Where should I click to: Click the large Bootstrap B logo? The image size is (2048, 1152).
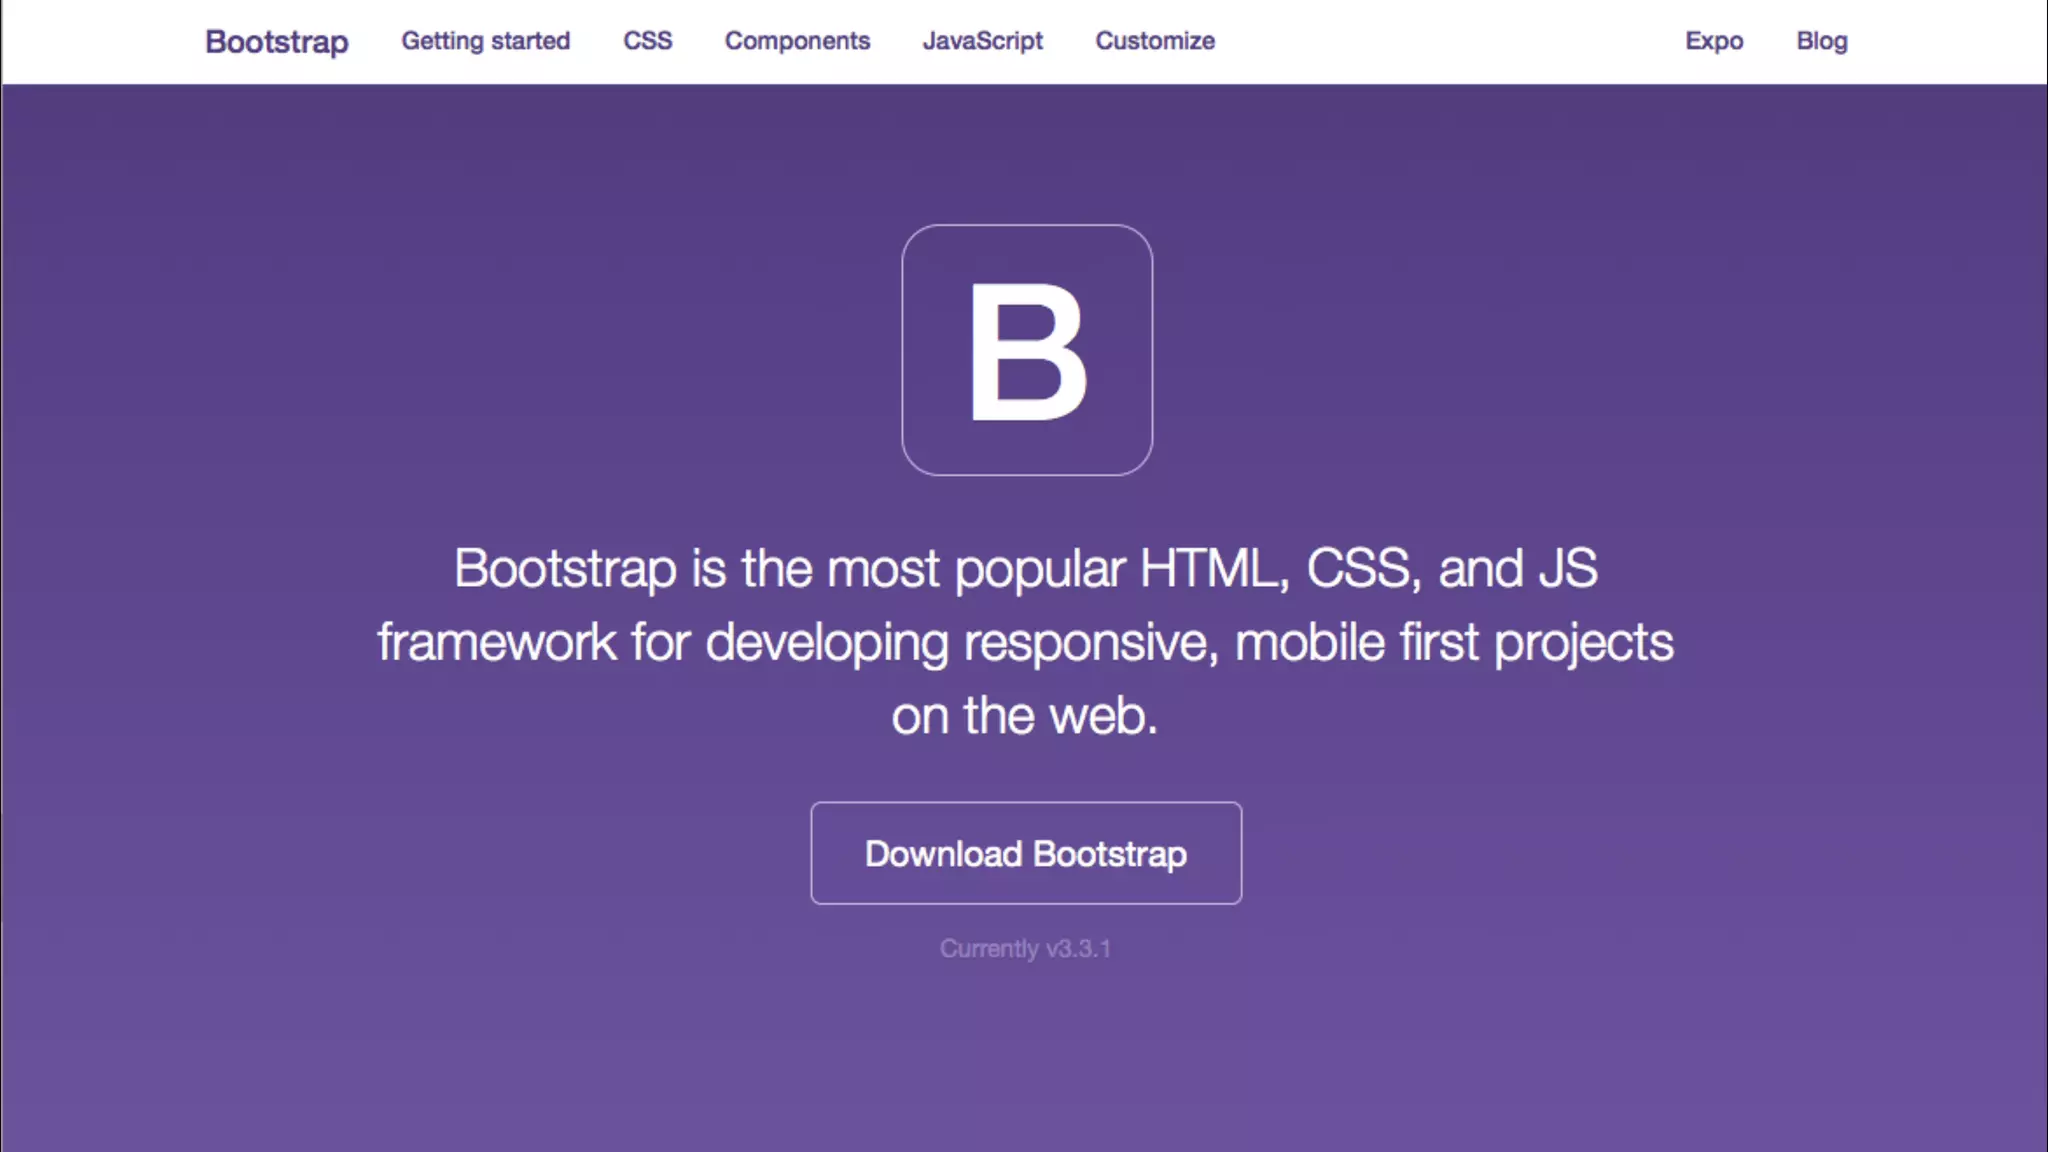click(x=1026, y=350)
